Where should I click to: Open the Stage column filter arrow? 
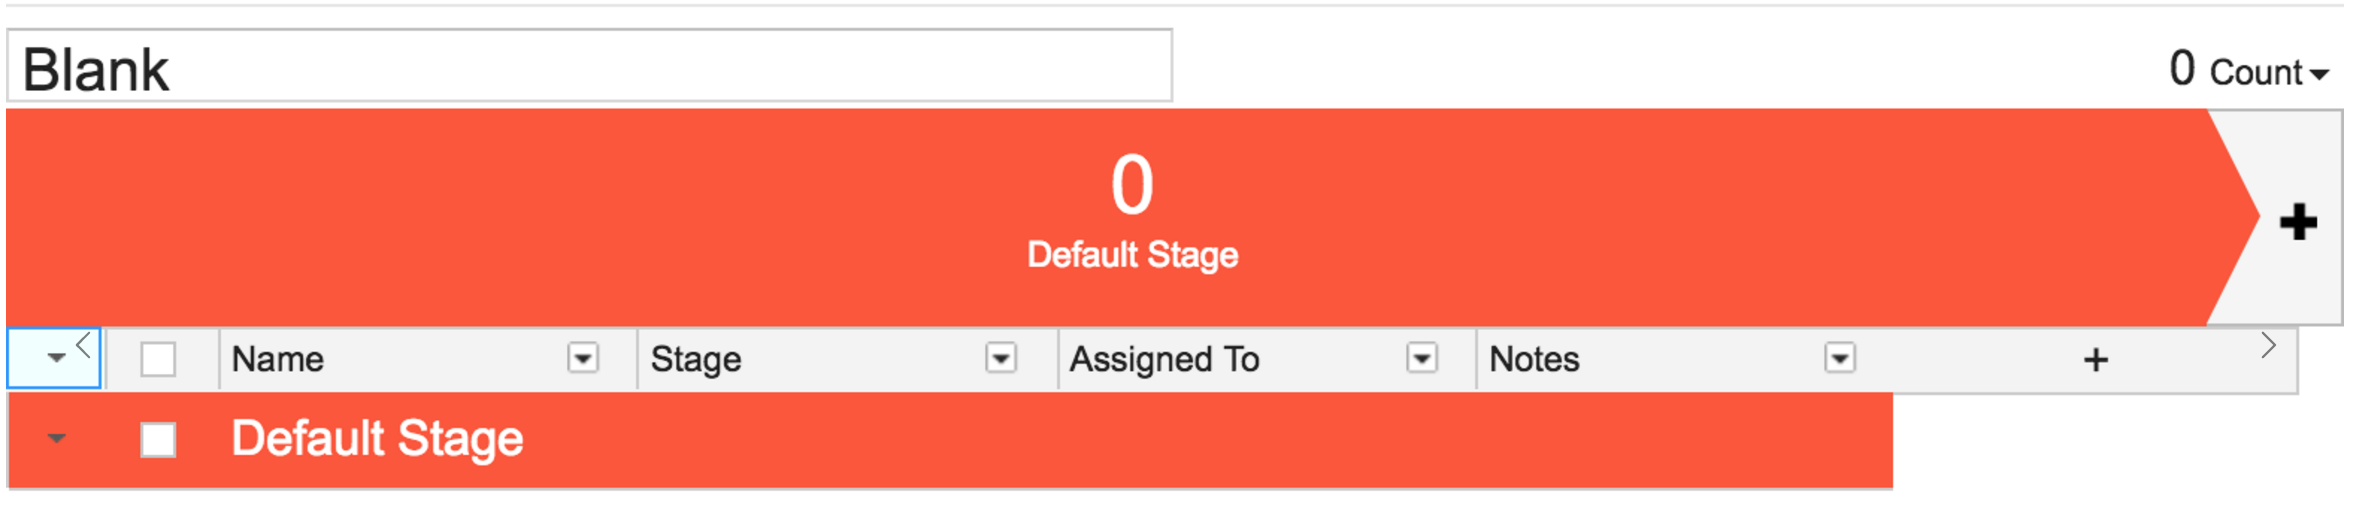pos(1001,357)
